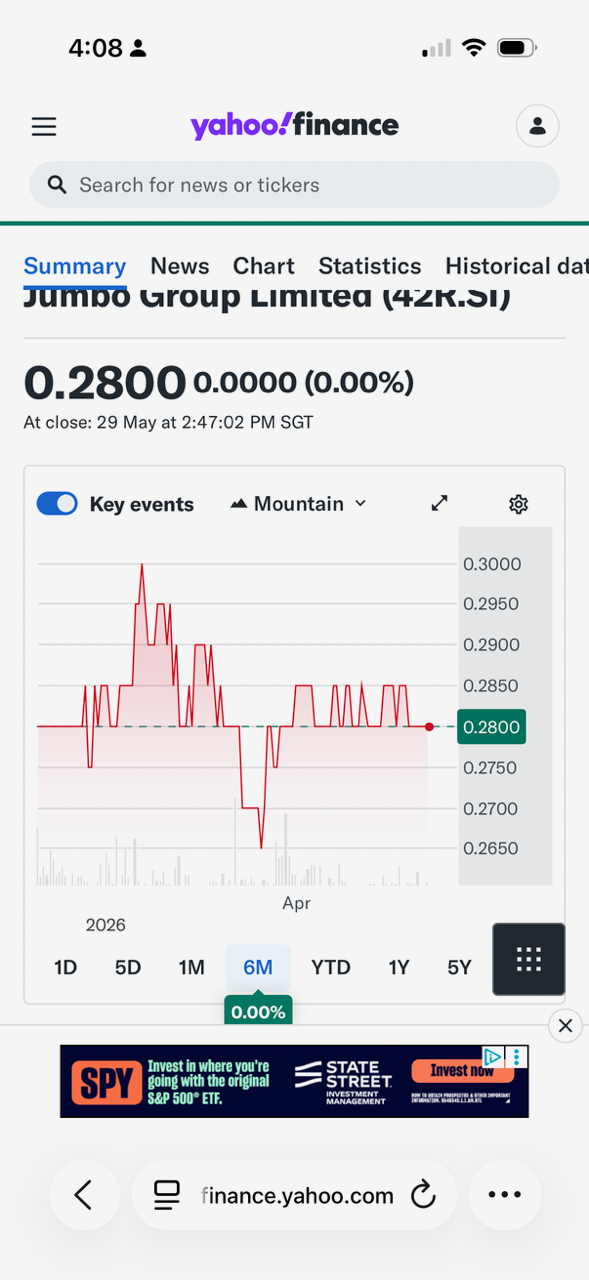
Task: Select the YTD time range
Action: (x=331, y=967)
